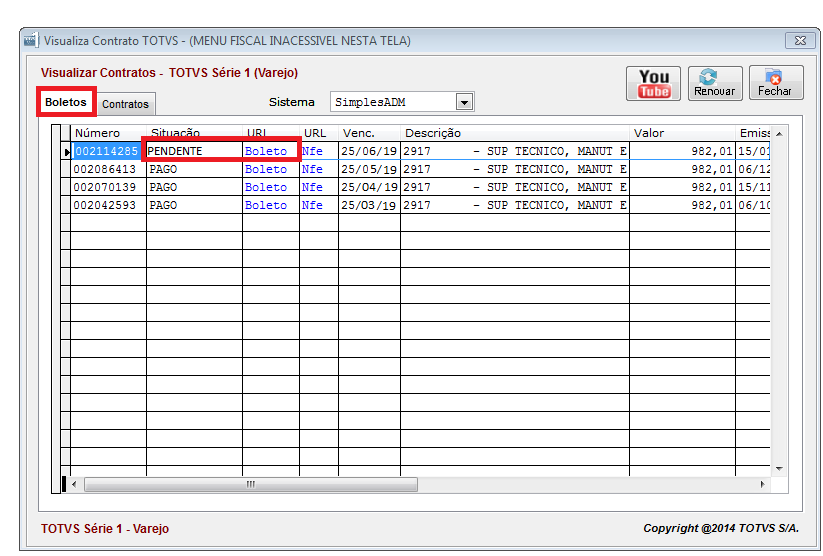
Task: Open Boleto link for 002070139
Action: point(266,187)
